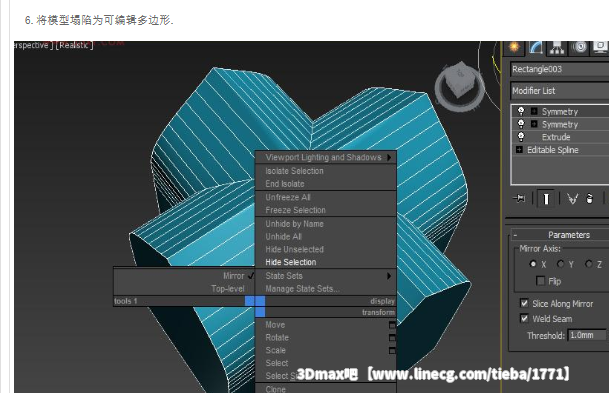
Task: Click the Threshold value field
Action: pyautogui.click(x=586, y=335)
